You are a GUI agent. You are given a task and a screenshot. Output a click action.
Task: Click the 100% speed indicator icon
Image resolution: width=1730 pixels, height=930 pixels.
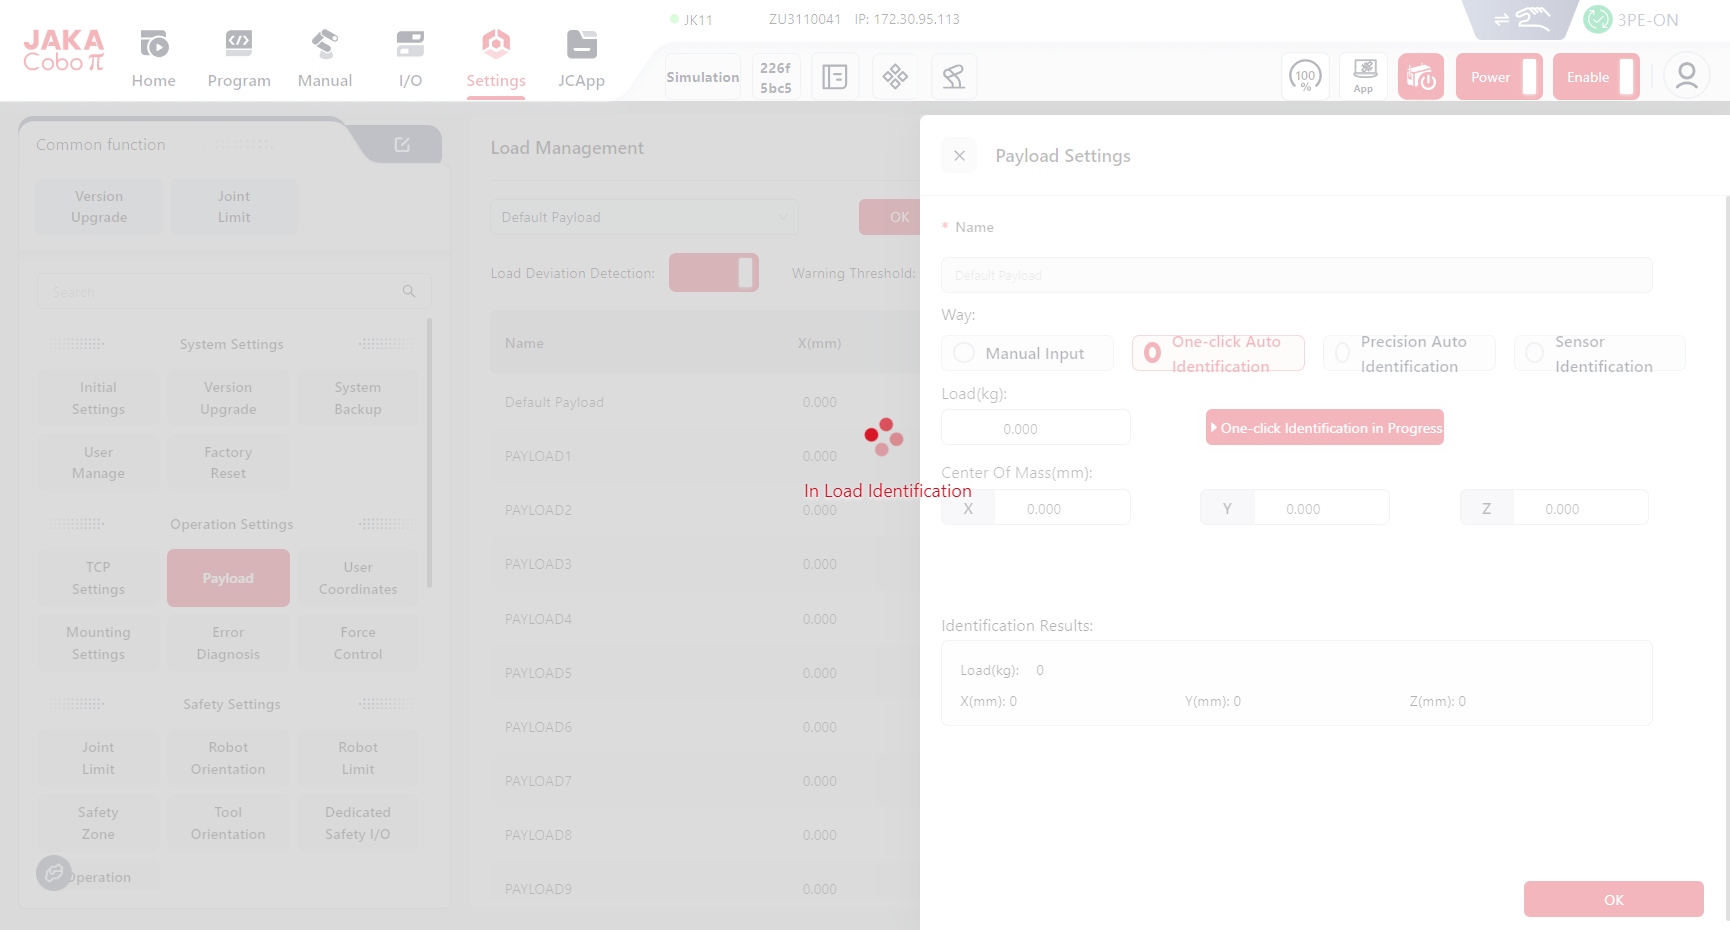pyautogui.click(x=1305, y=77)
